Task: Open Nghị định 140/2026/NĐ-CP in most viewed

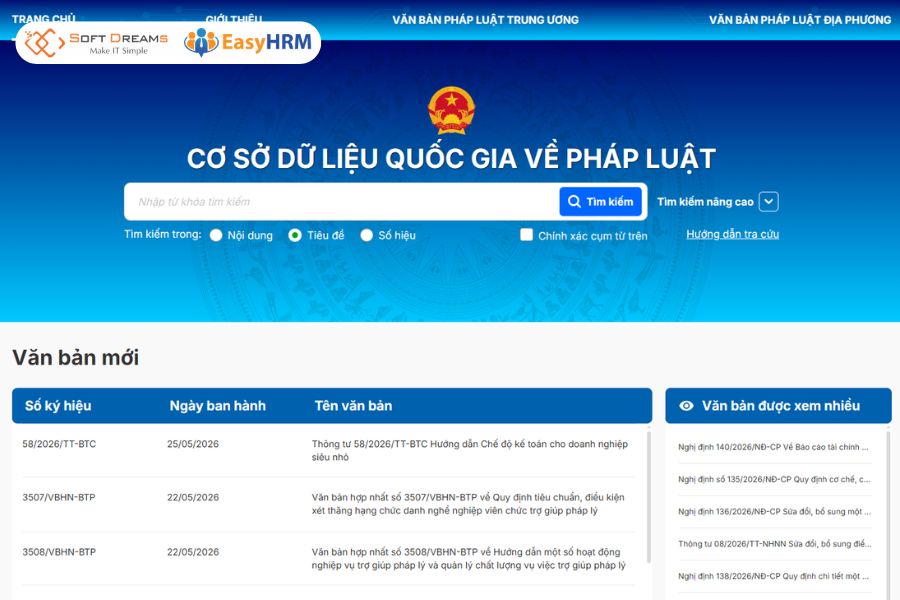Action: click(773, 447)
